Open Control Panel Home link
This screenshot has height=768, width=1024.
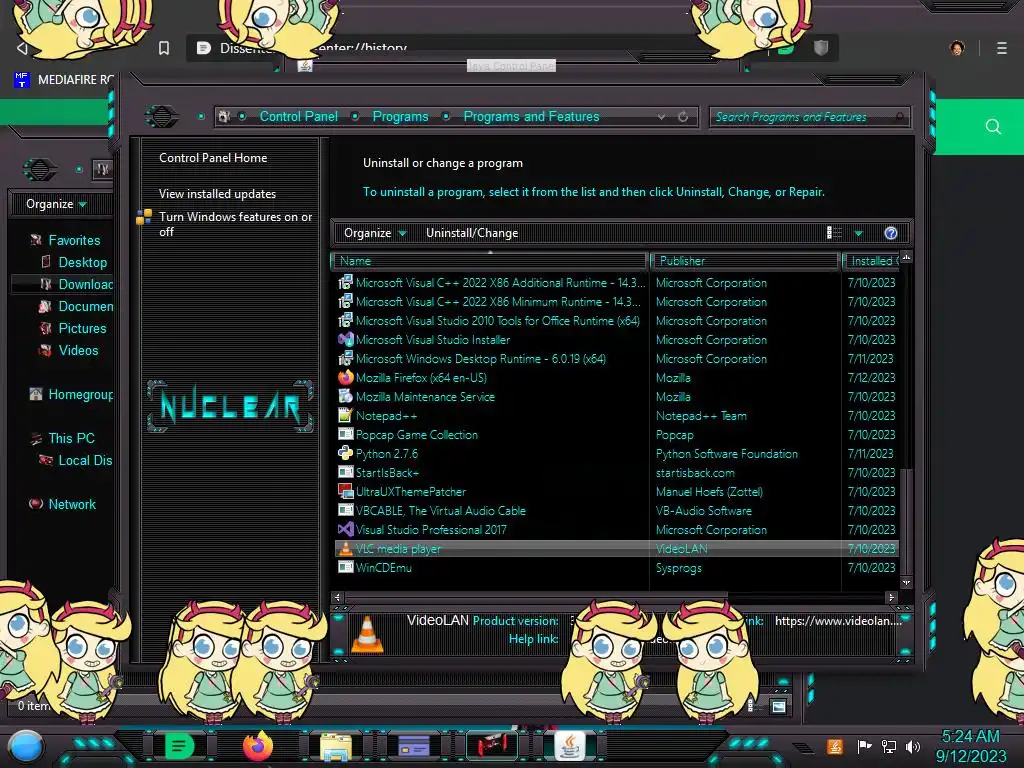[213, 157]
